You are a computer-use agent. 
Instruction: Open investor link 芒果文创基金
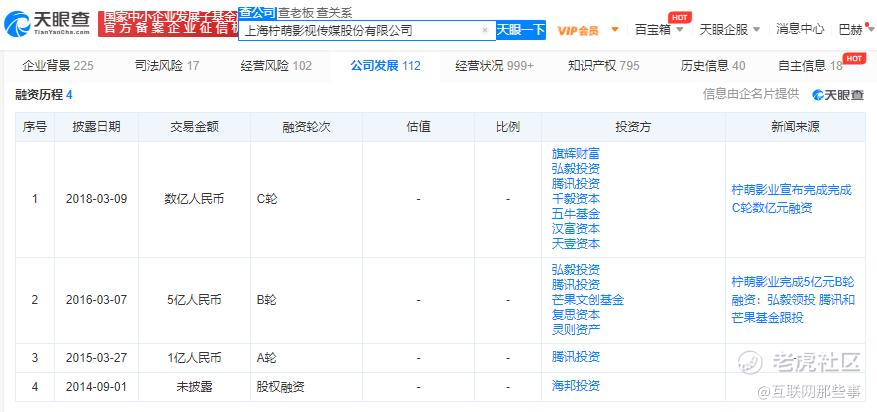pos(588,300)
